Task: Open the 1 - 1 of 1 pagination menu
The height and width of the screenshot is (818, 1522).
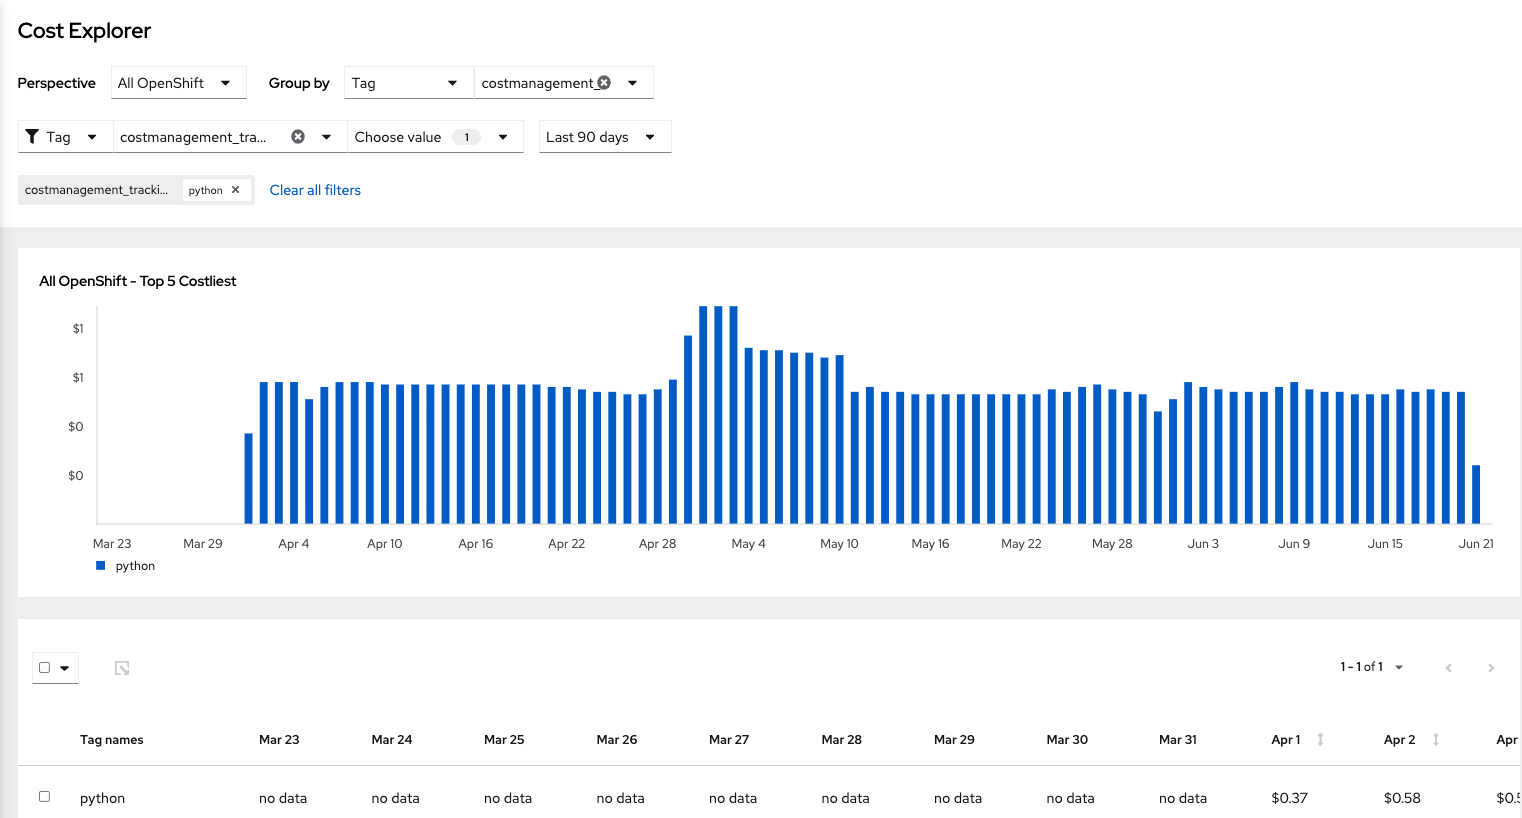Action: pos(1371,667)
